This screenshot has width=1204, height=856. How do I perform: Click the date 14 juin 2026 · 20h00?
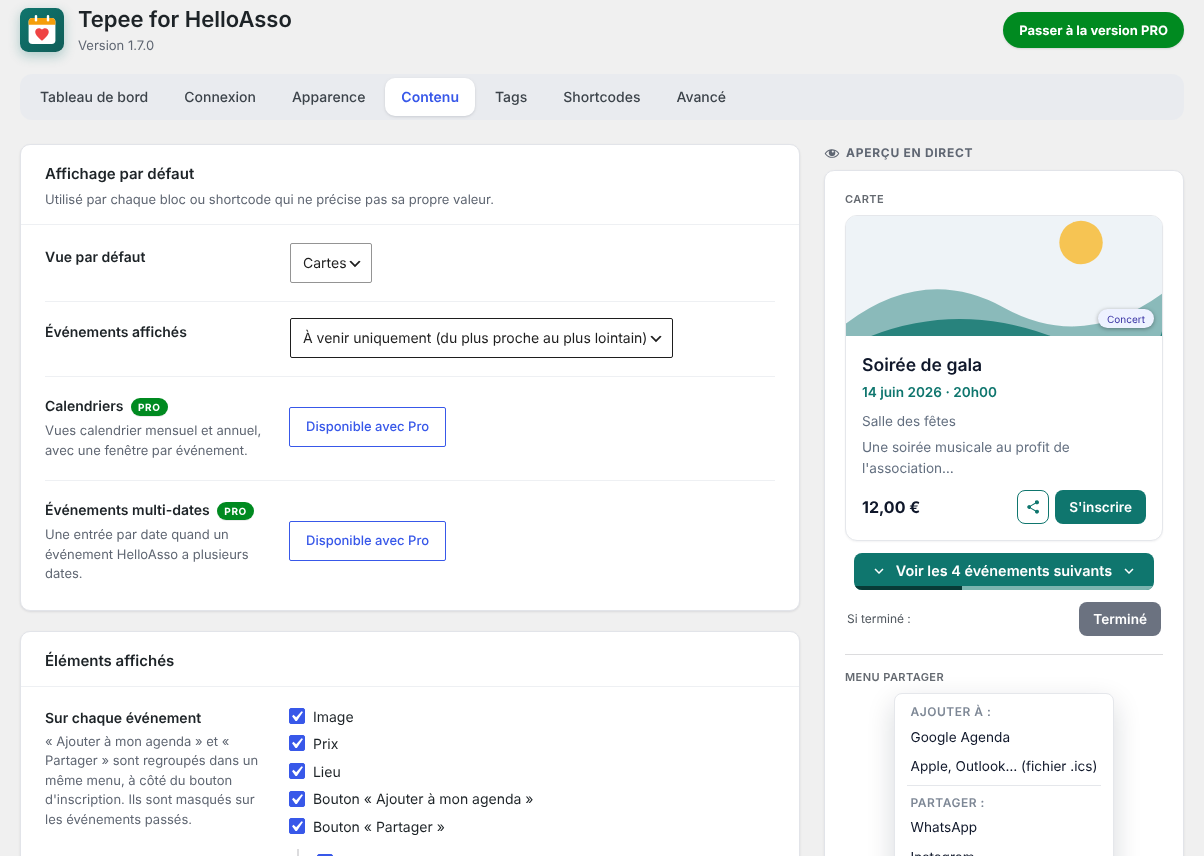(929, 392)
